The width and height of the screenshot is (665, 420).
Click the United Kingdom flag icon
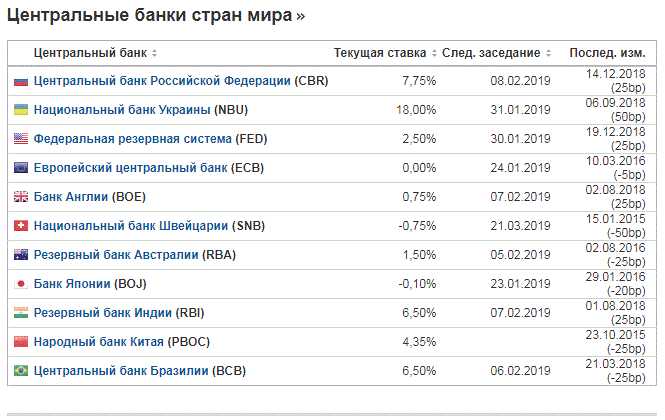[21, 197]
